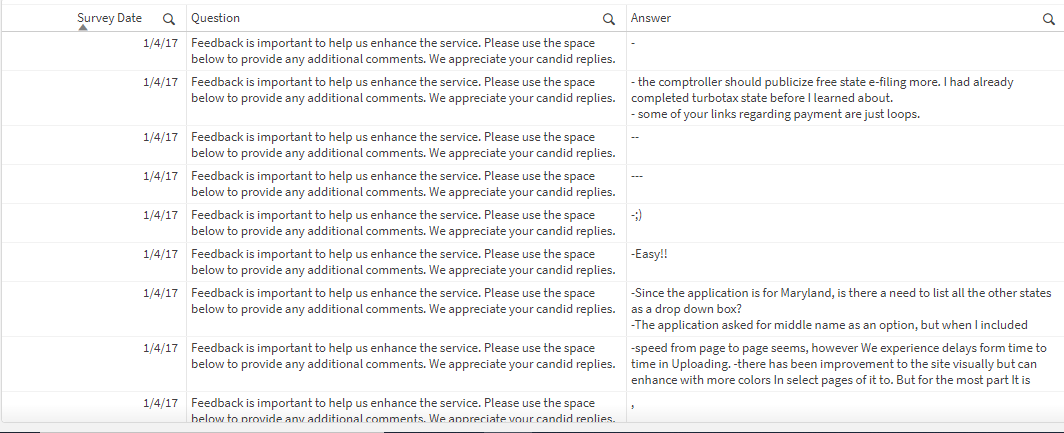Open search for the Survey Date column
Image resolution: width=1064 pixels, height=433 pixels.
click(x=169, y=19)
